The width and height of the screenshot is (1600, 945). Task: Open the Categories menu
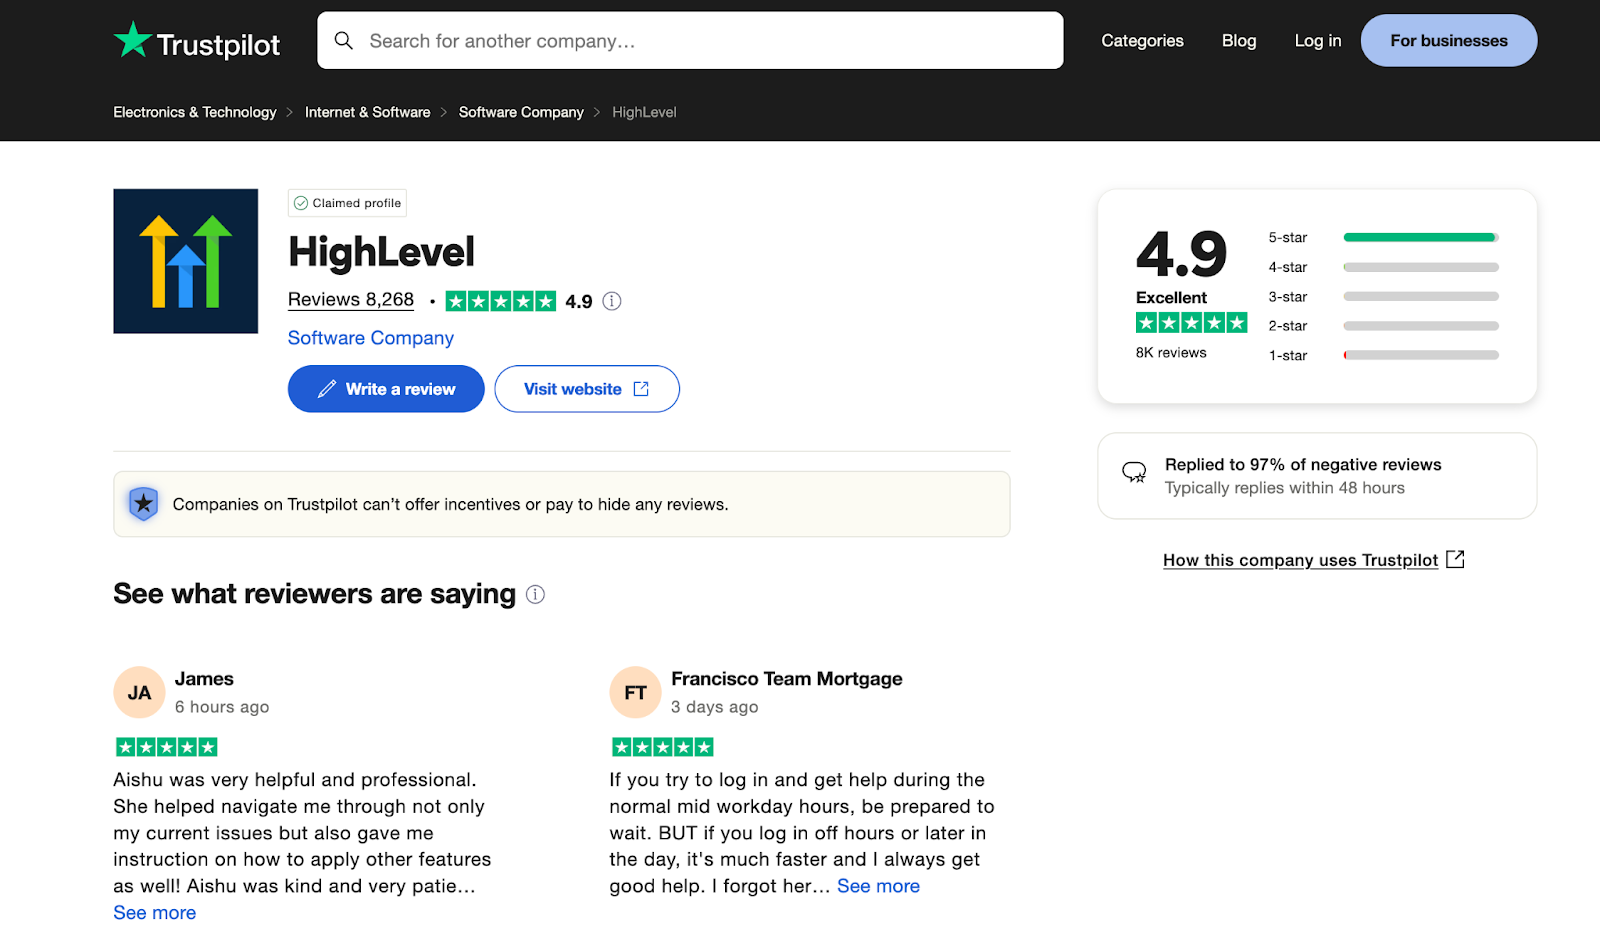click(x=1142, y=41)
